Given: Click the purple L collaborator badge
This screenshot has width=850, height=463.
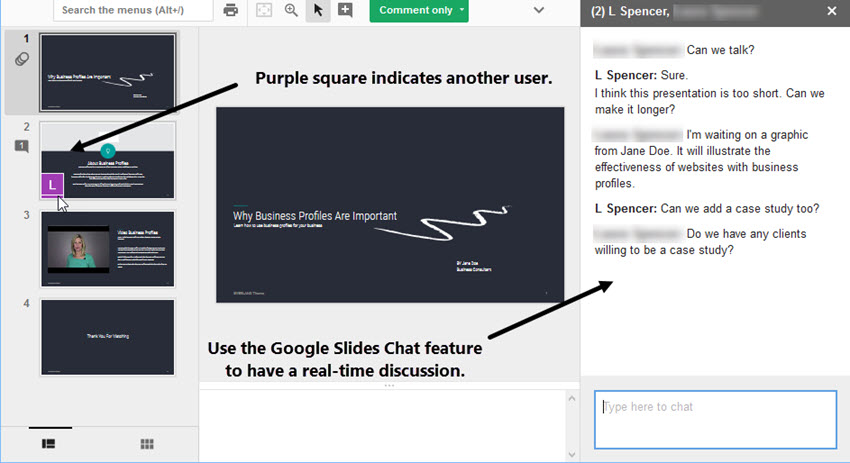Looking at the screenshot, I should point(52,185).
